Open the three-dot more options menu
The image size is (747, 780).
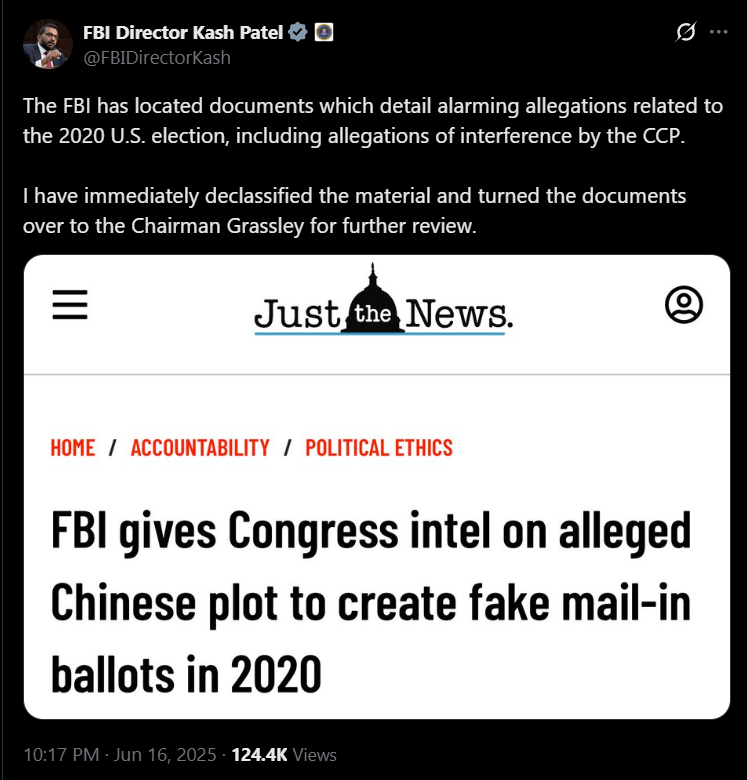pos(719,32)
